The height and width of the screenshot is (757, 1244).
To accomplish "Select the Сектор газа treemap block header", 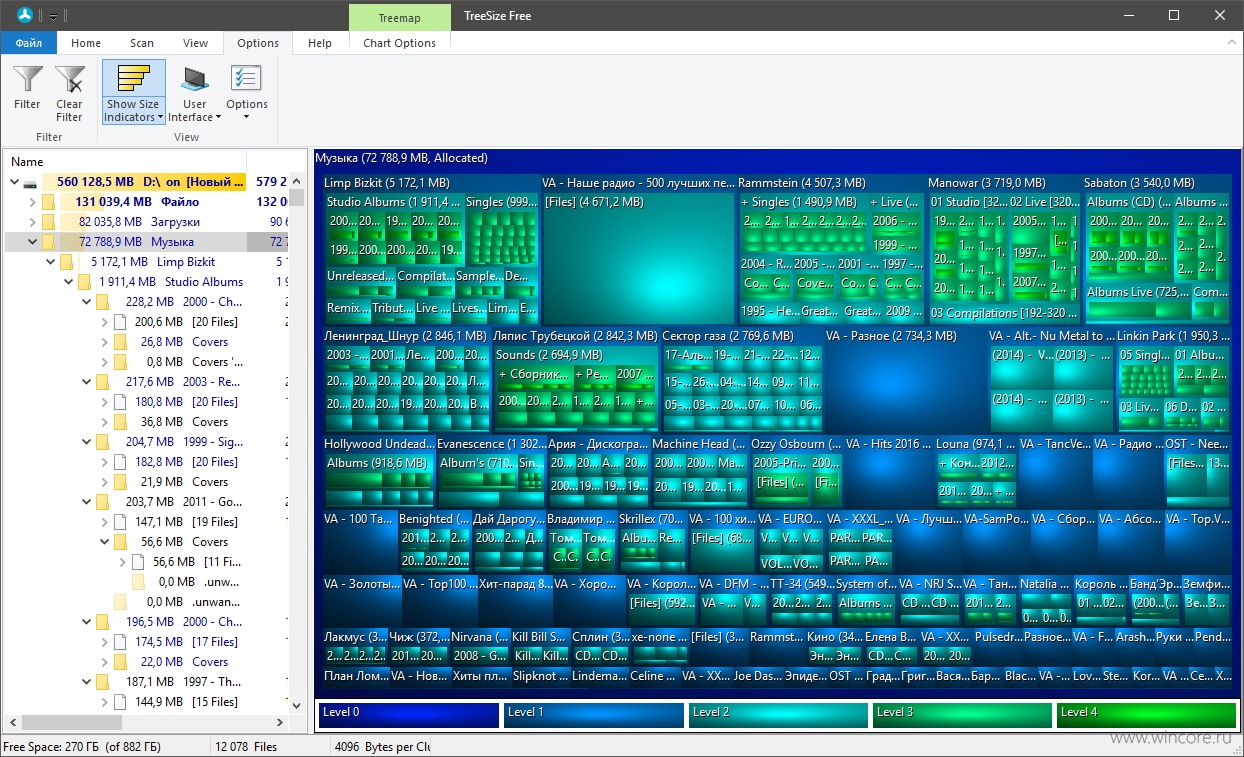I will [742, 336].
